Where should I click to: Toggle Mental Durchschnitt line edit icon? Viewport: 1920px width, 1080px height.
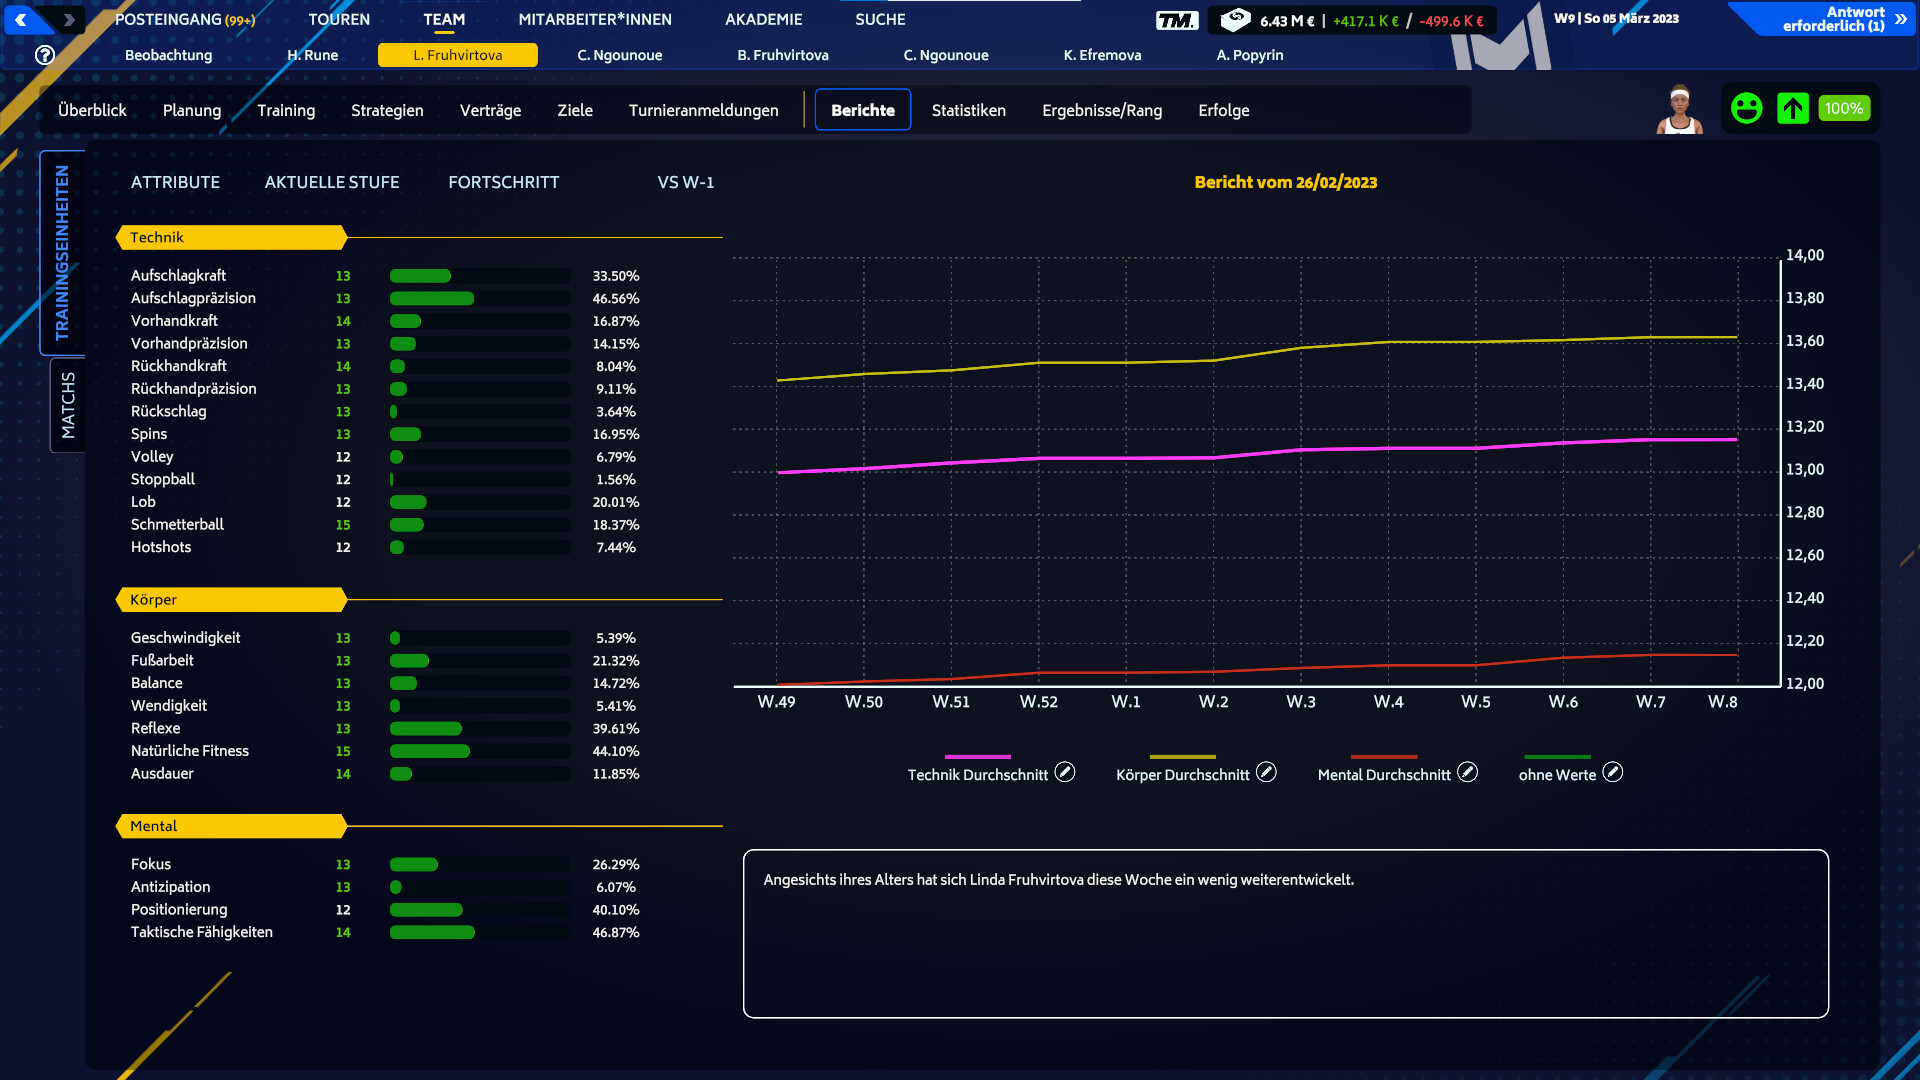1467,772
